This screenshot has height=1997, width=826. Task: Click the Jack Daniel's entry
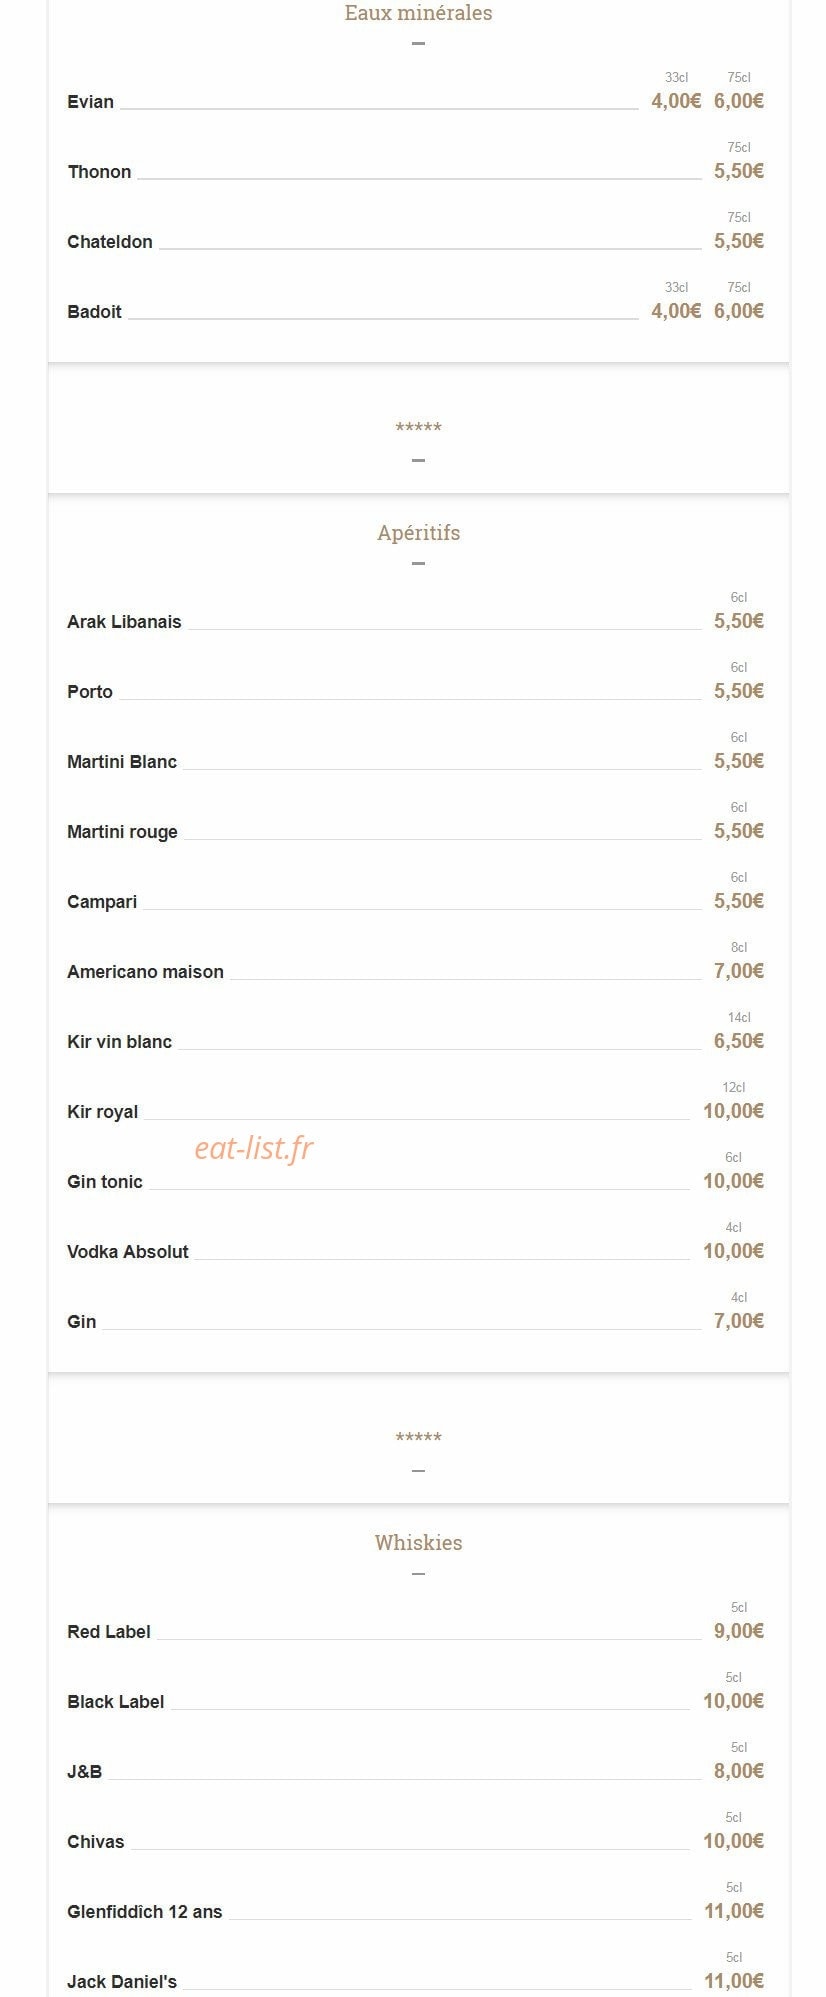[x=122, y=1982]
